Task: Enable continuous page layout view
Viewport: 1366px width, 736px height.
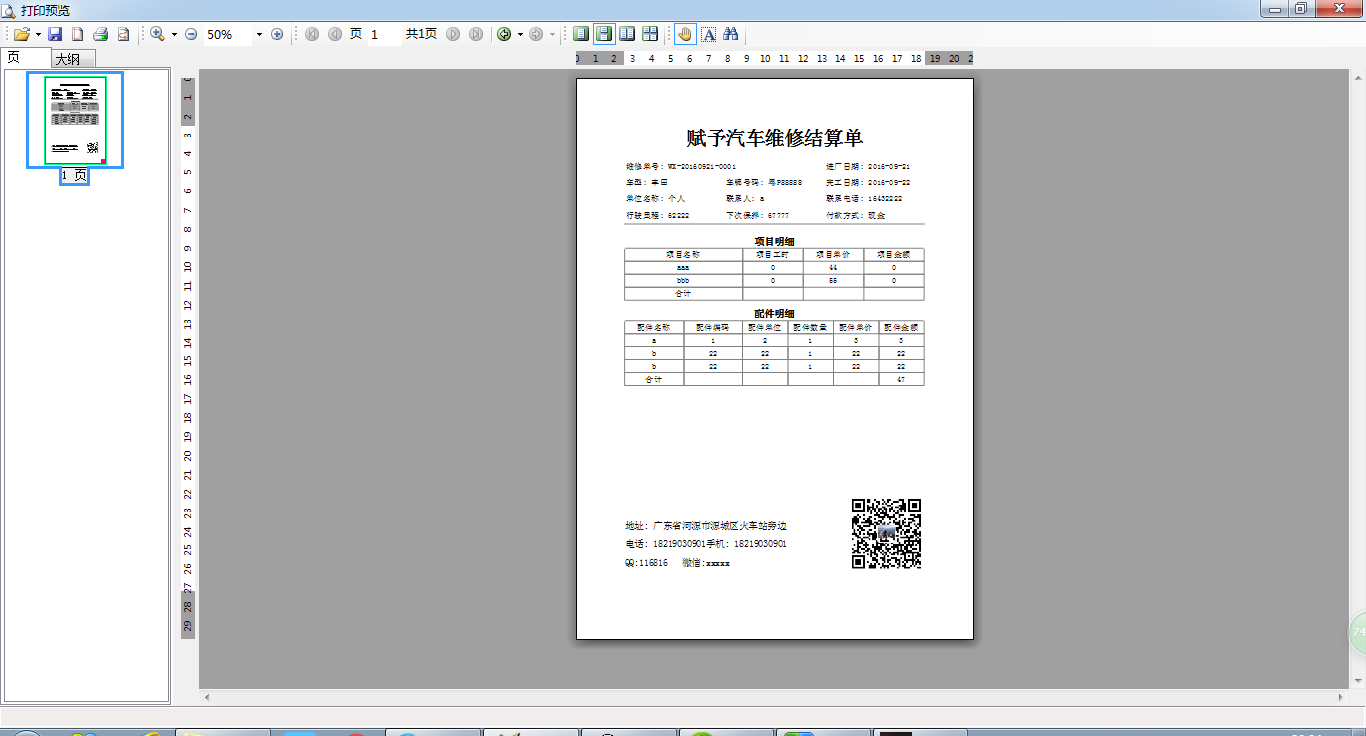Action: click(x=604, y=34)
